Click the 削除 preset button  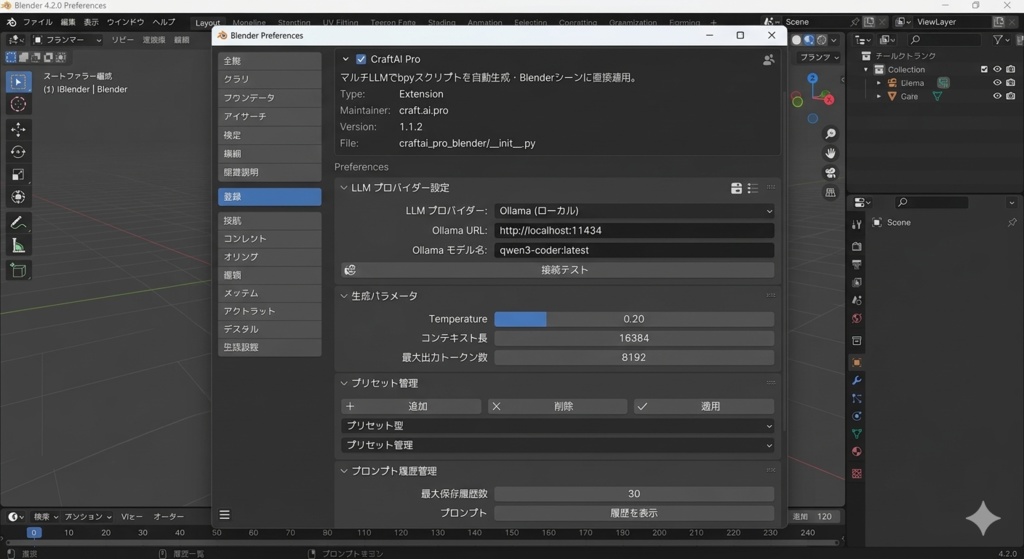point(558,406)
